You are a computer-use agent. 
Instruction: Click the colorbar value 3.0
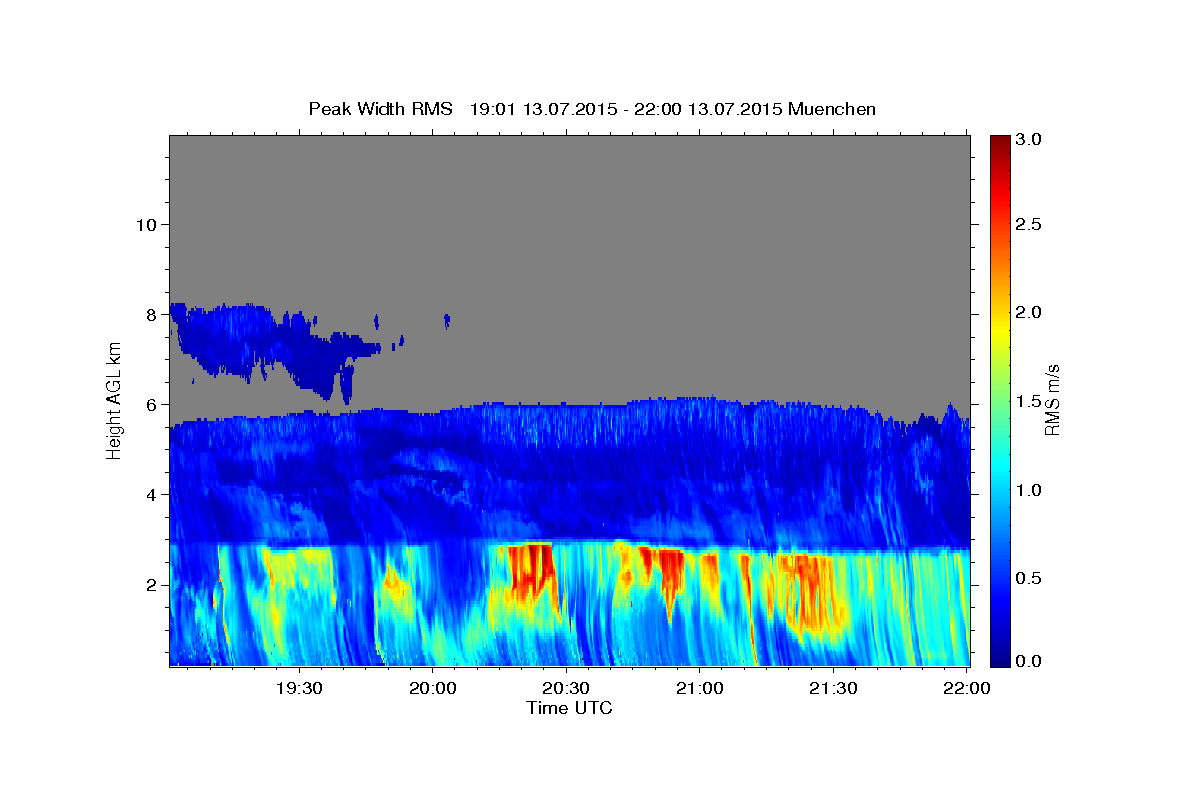1028,139
